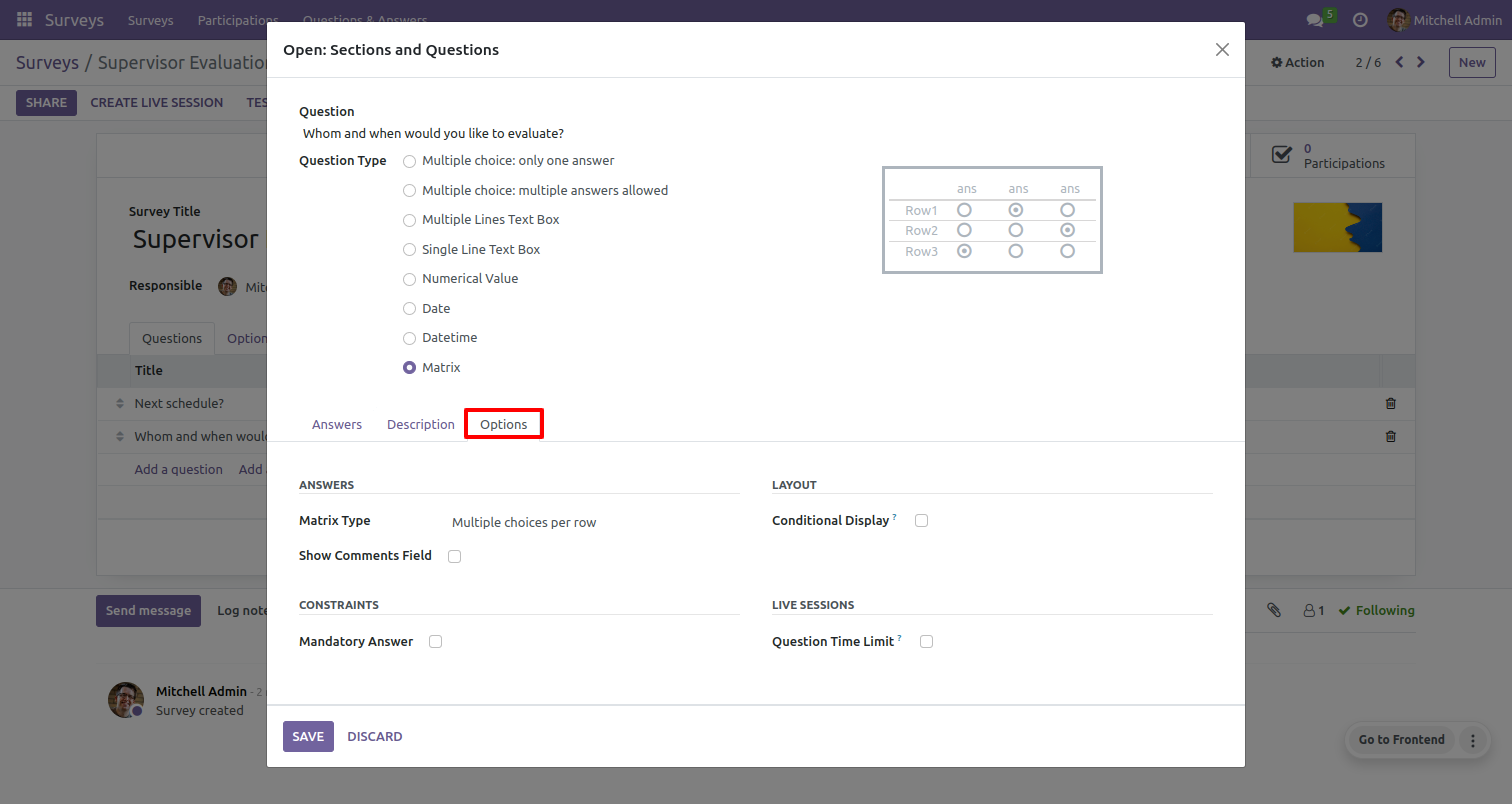Tick the Mandatory Answer checkbox
This screenshot has height=804, width=1512.
pos(435,642)
